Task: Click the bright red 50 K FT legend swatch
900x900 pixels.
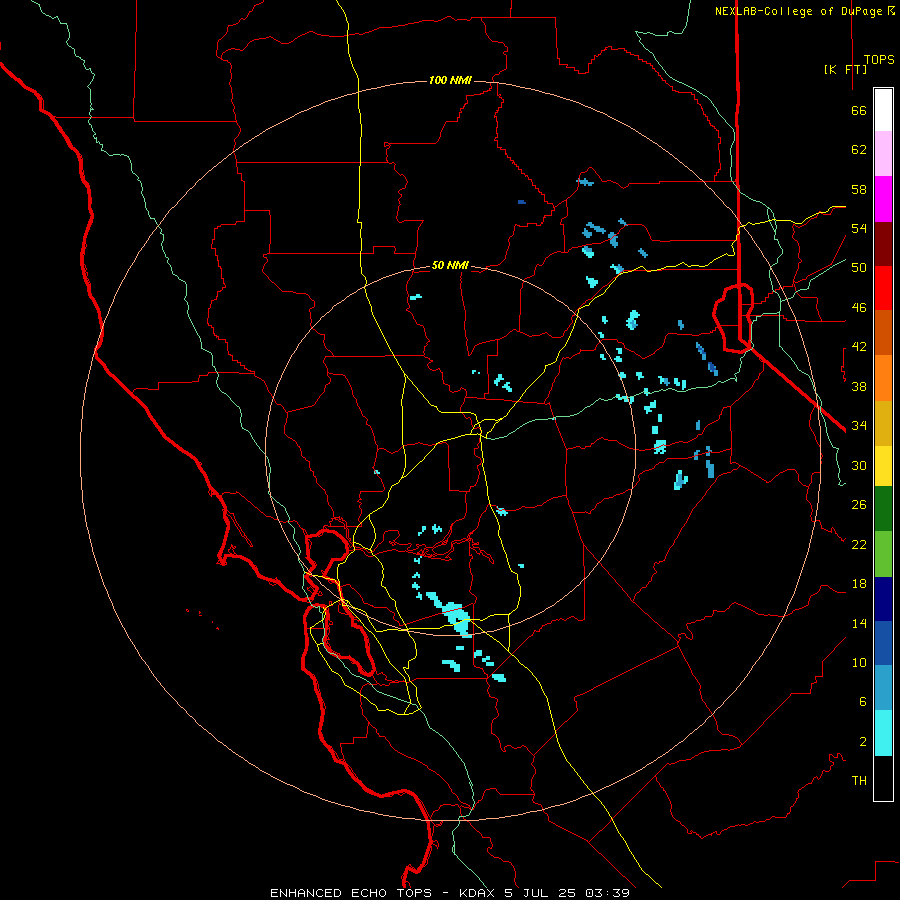Action: tap(883, 288)
